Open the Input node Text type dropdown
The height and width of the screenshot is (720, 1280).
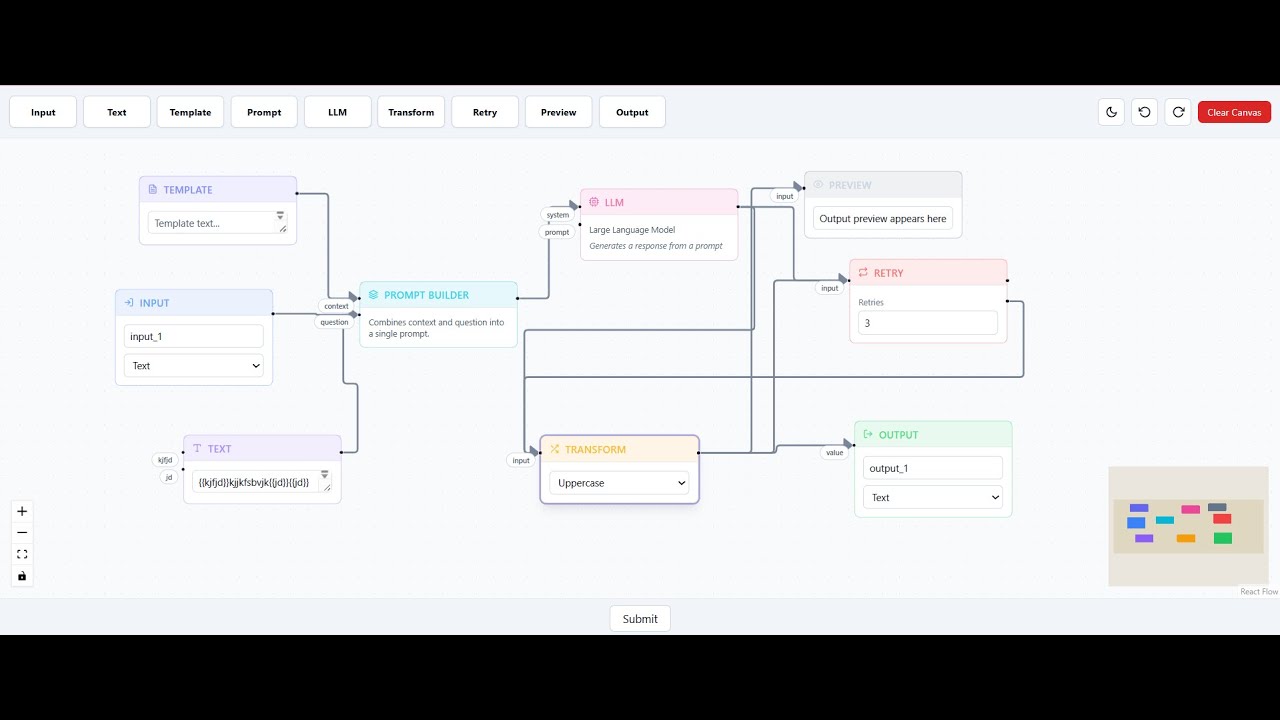(x=194, y=366)
